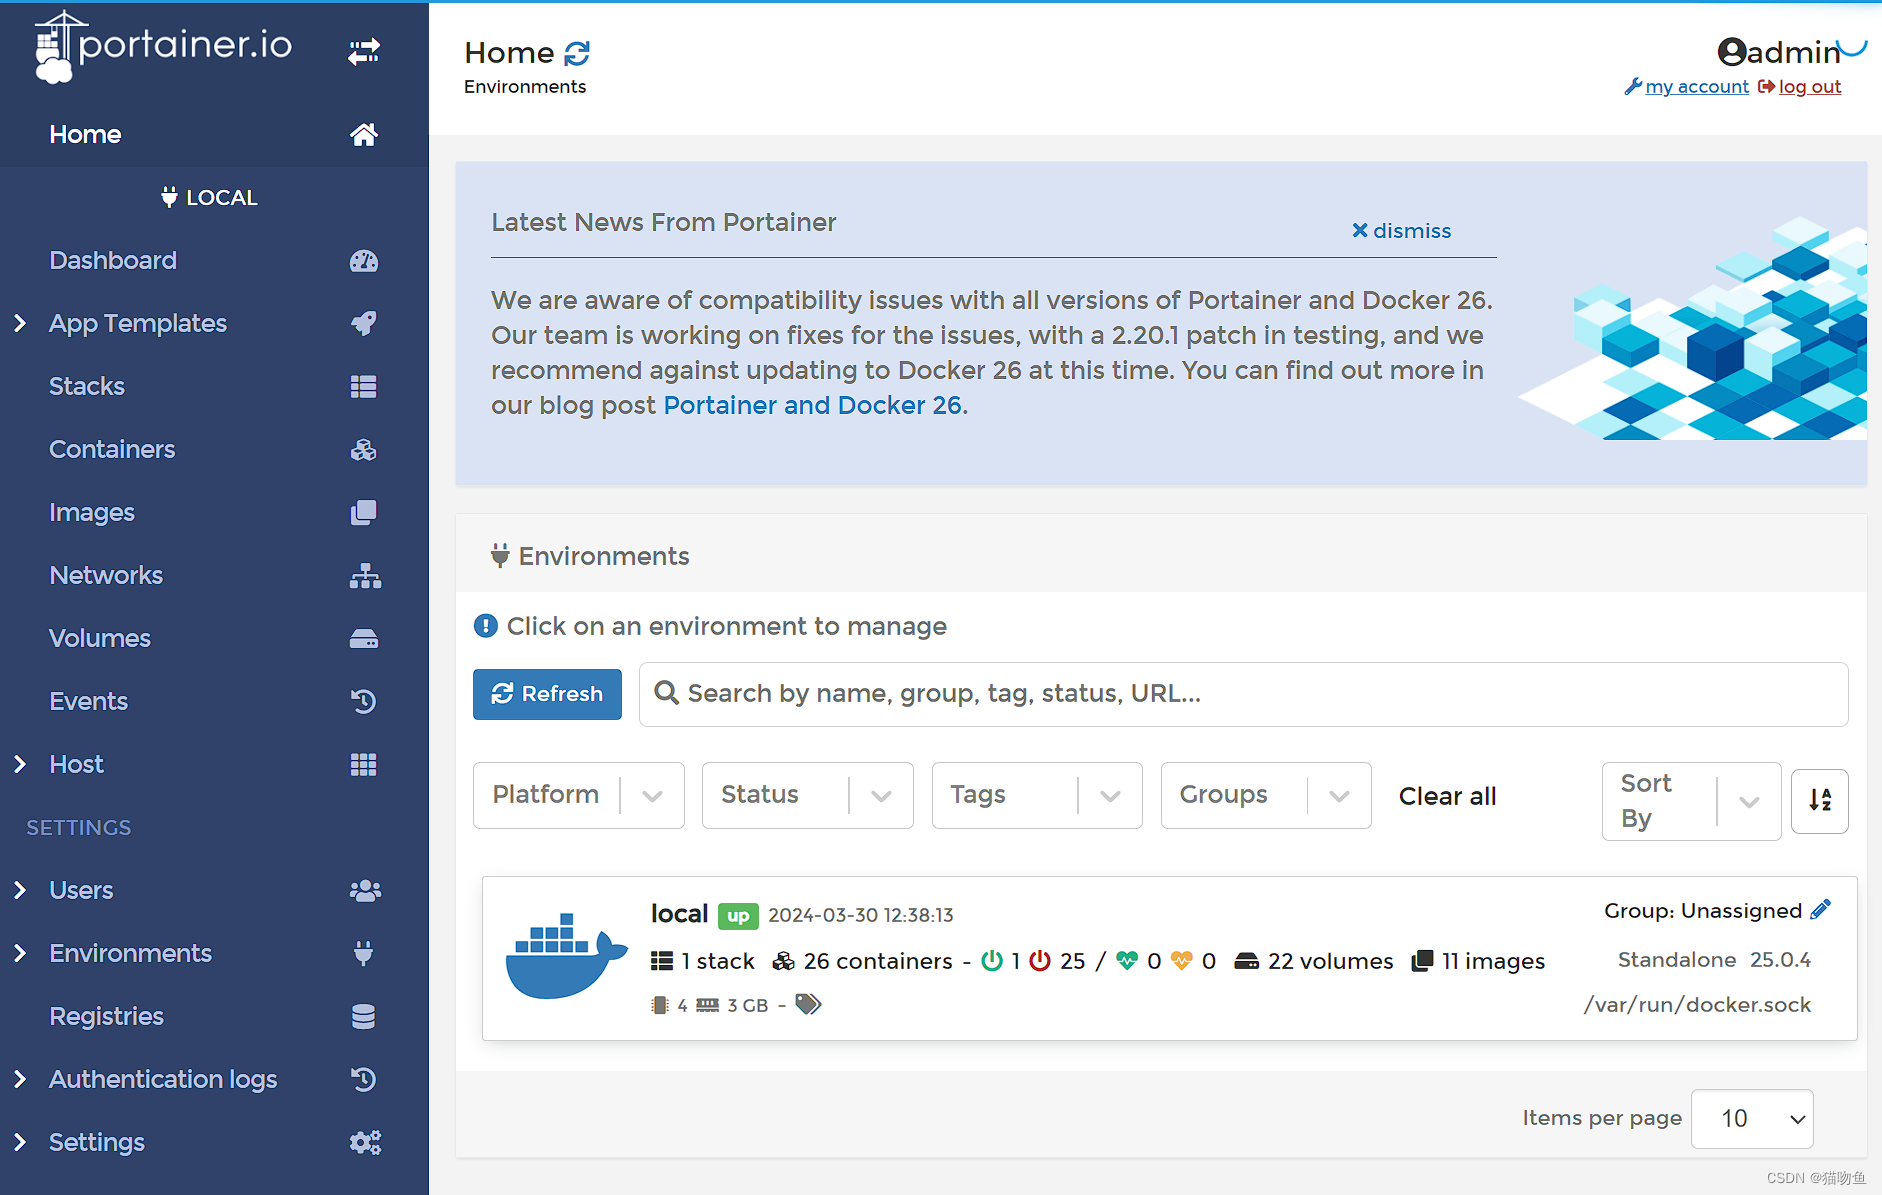Click the pencil icon next to Group: Unassigned
This screenshot has width=1882, height=1195.
tap(1821, 909)
